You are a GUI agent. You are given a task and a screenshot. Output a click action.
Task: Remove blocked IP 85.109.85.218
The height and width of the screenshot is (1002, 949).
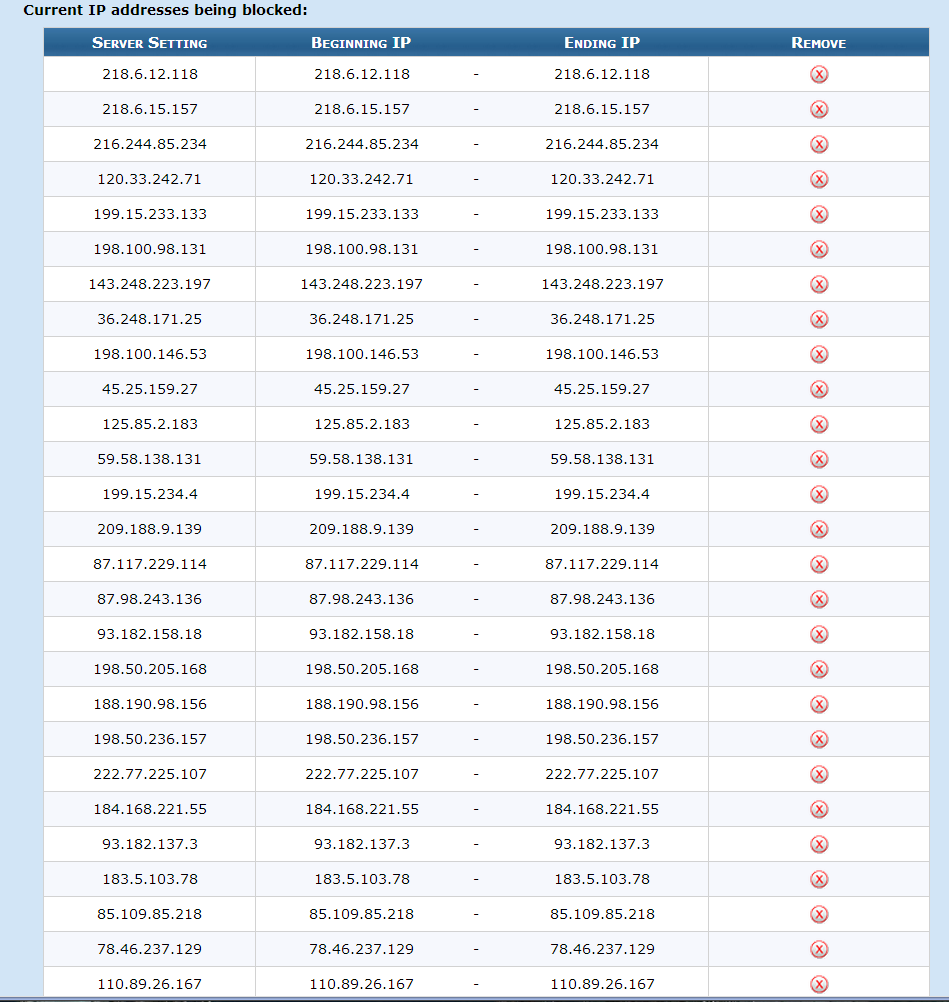[819, 914]
